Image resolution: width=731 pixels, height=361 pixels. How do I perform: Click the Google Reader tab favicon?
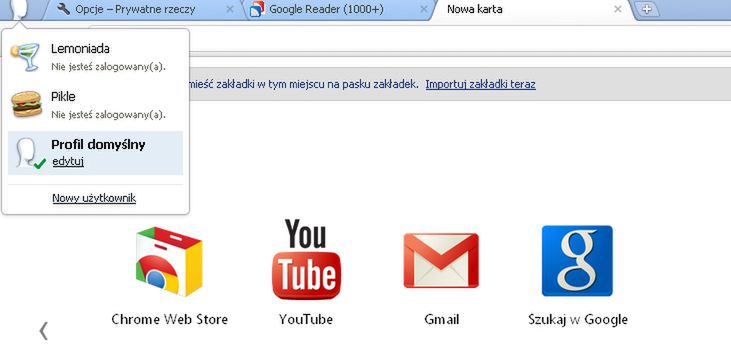tap(257, 9)
